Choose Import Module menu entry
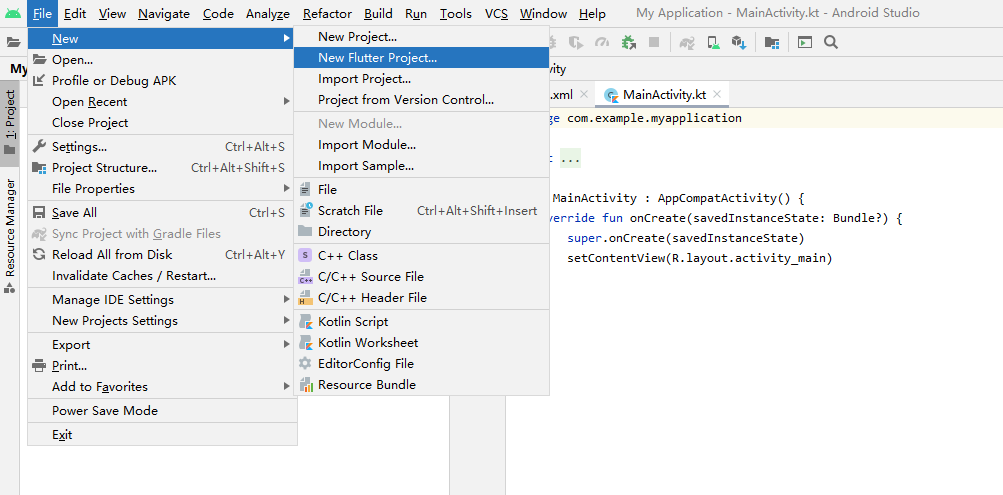 (x=421, y=145)
